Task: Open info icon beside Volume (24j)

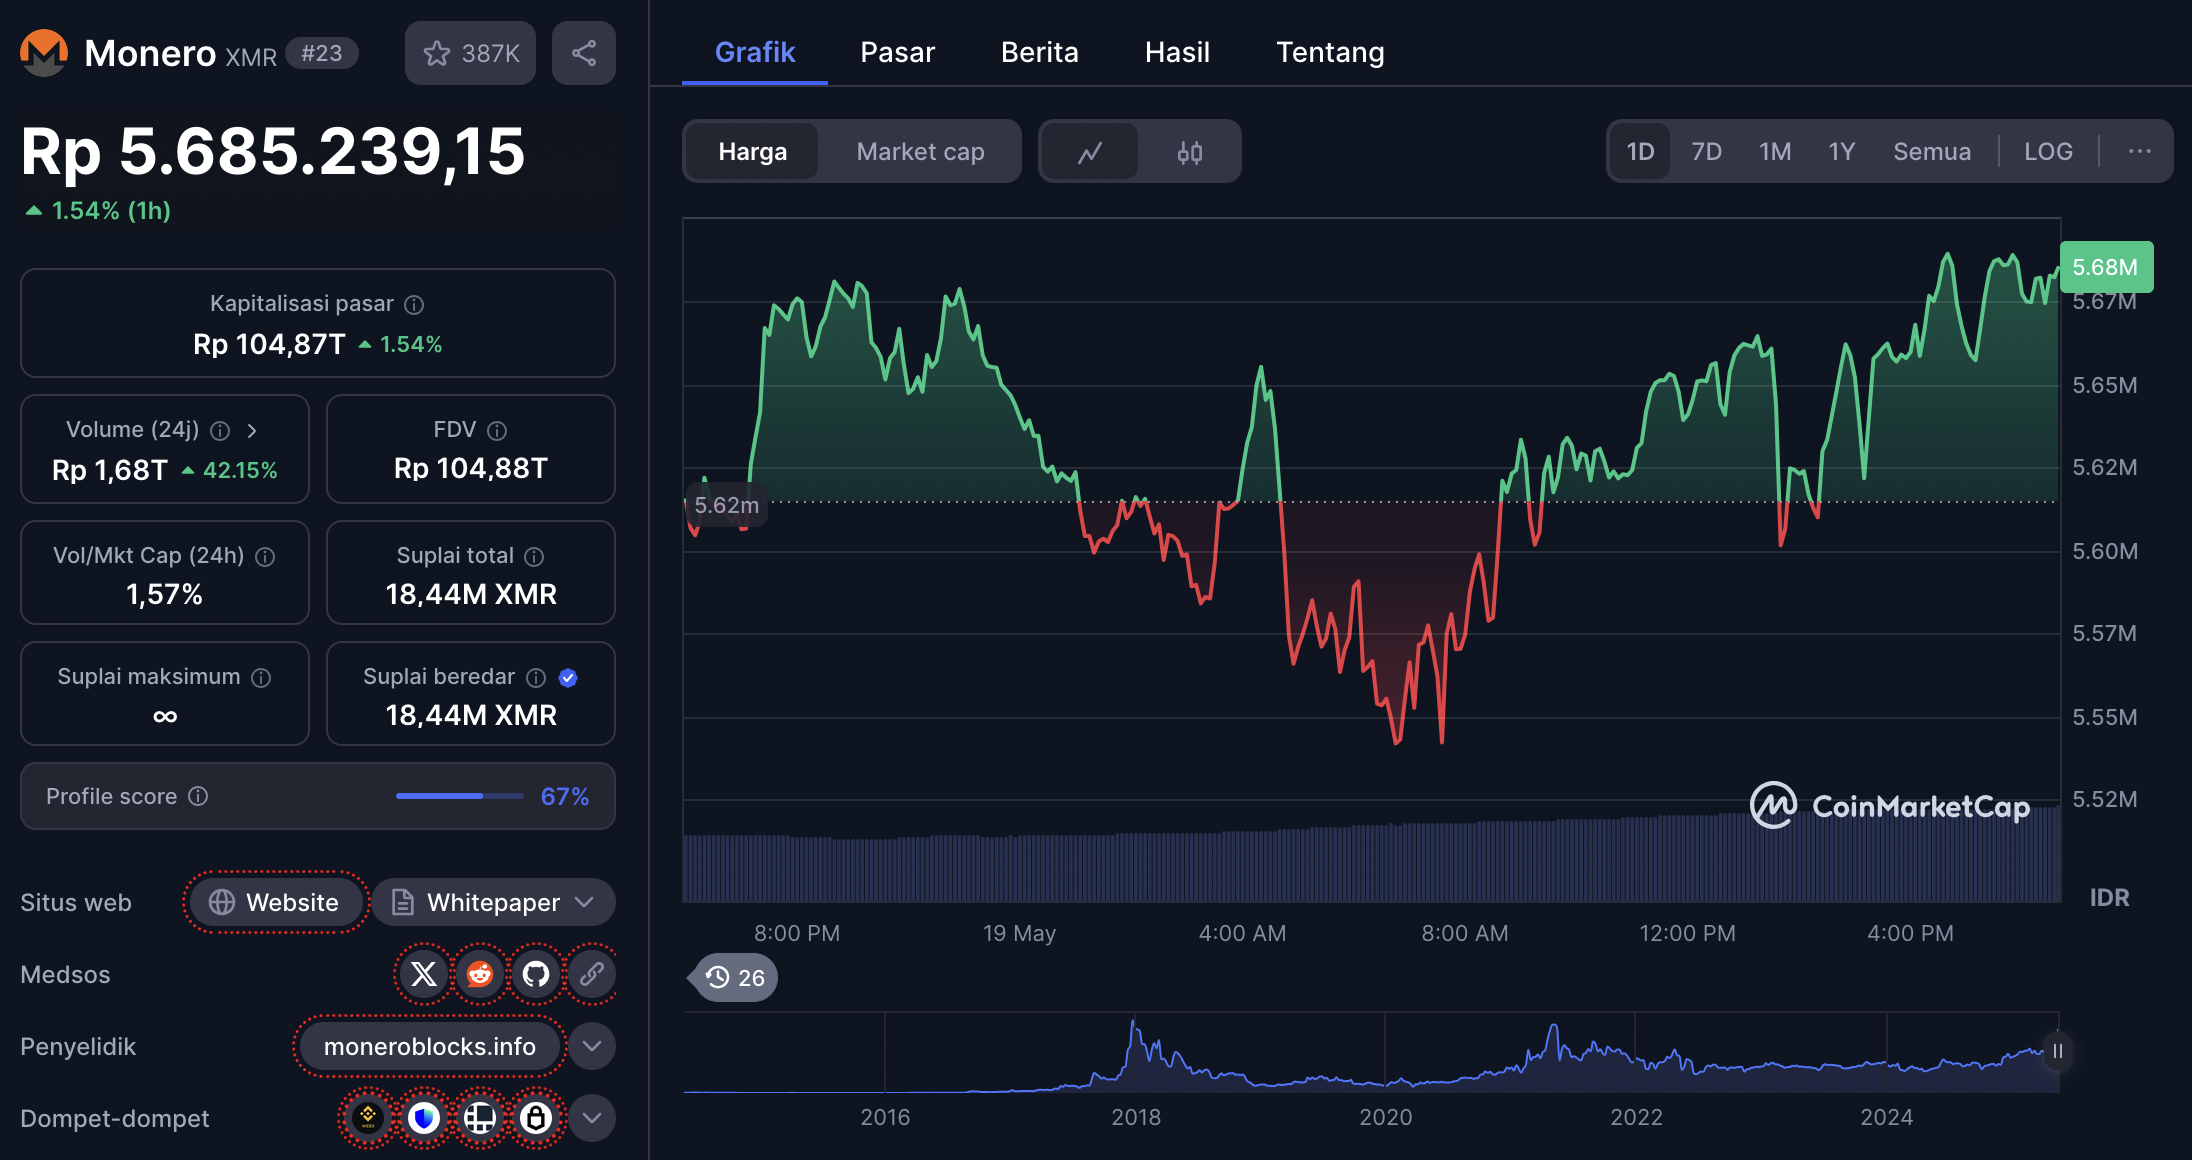Action: (220, 430)
